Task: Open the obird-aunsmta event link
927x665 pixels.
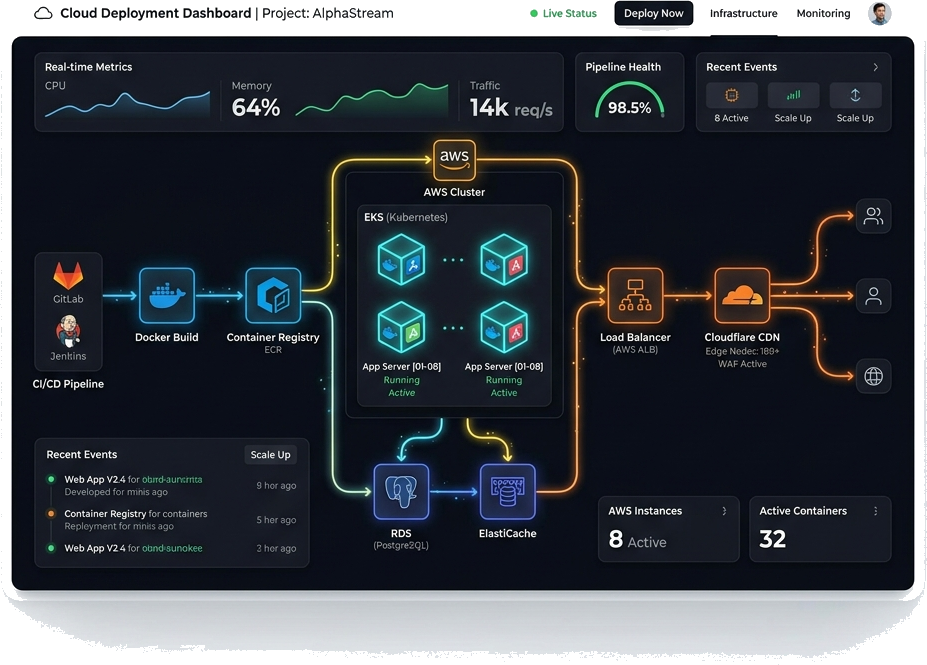Action: (x=172, y=479)
